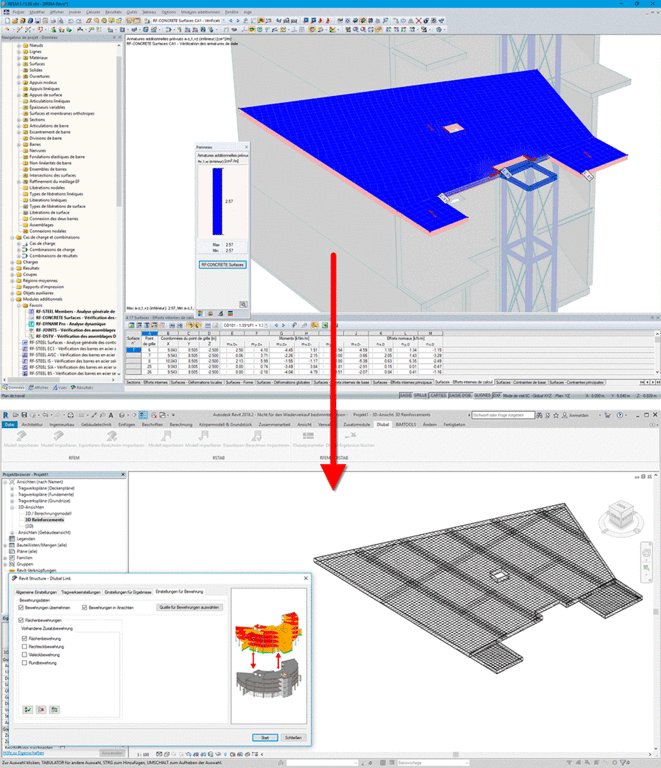Close the Revit Structure - Dlubal Link dialog
The width and height of the screenshot is (661, 768).
click(x=306, y=578)
